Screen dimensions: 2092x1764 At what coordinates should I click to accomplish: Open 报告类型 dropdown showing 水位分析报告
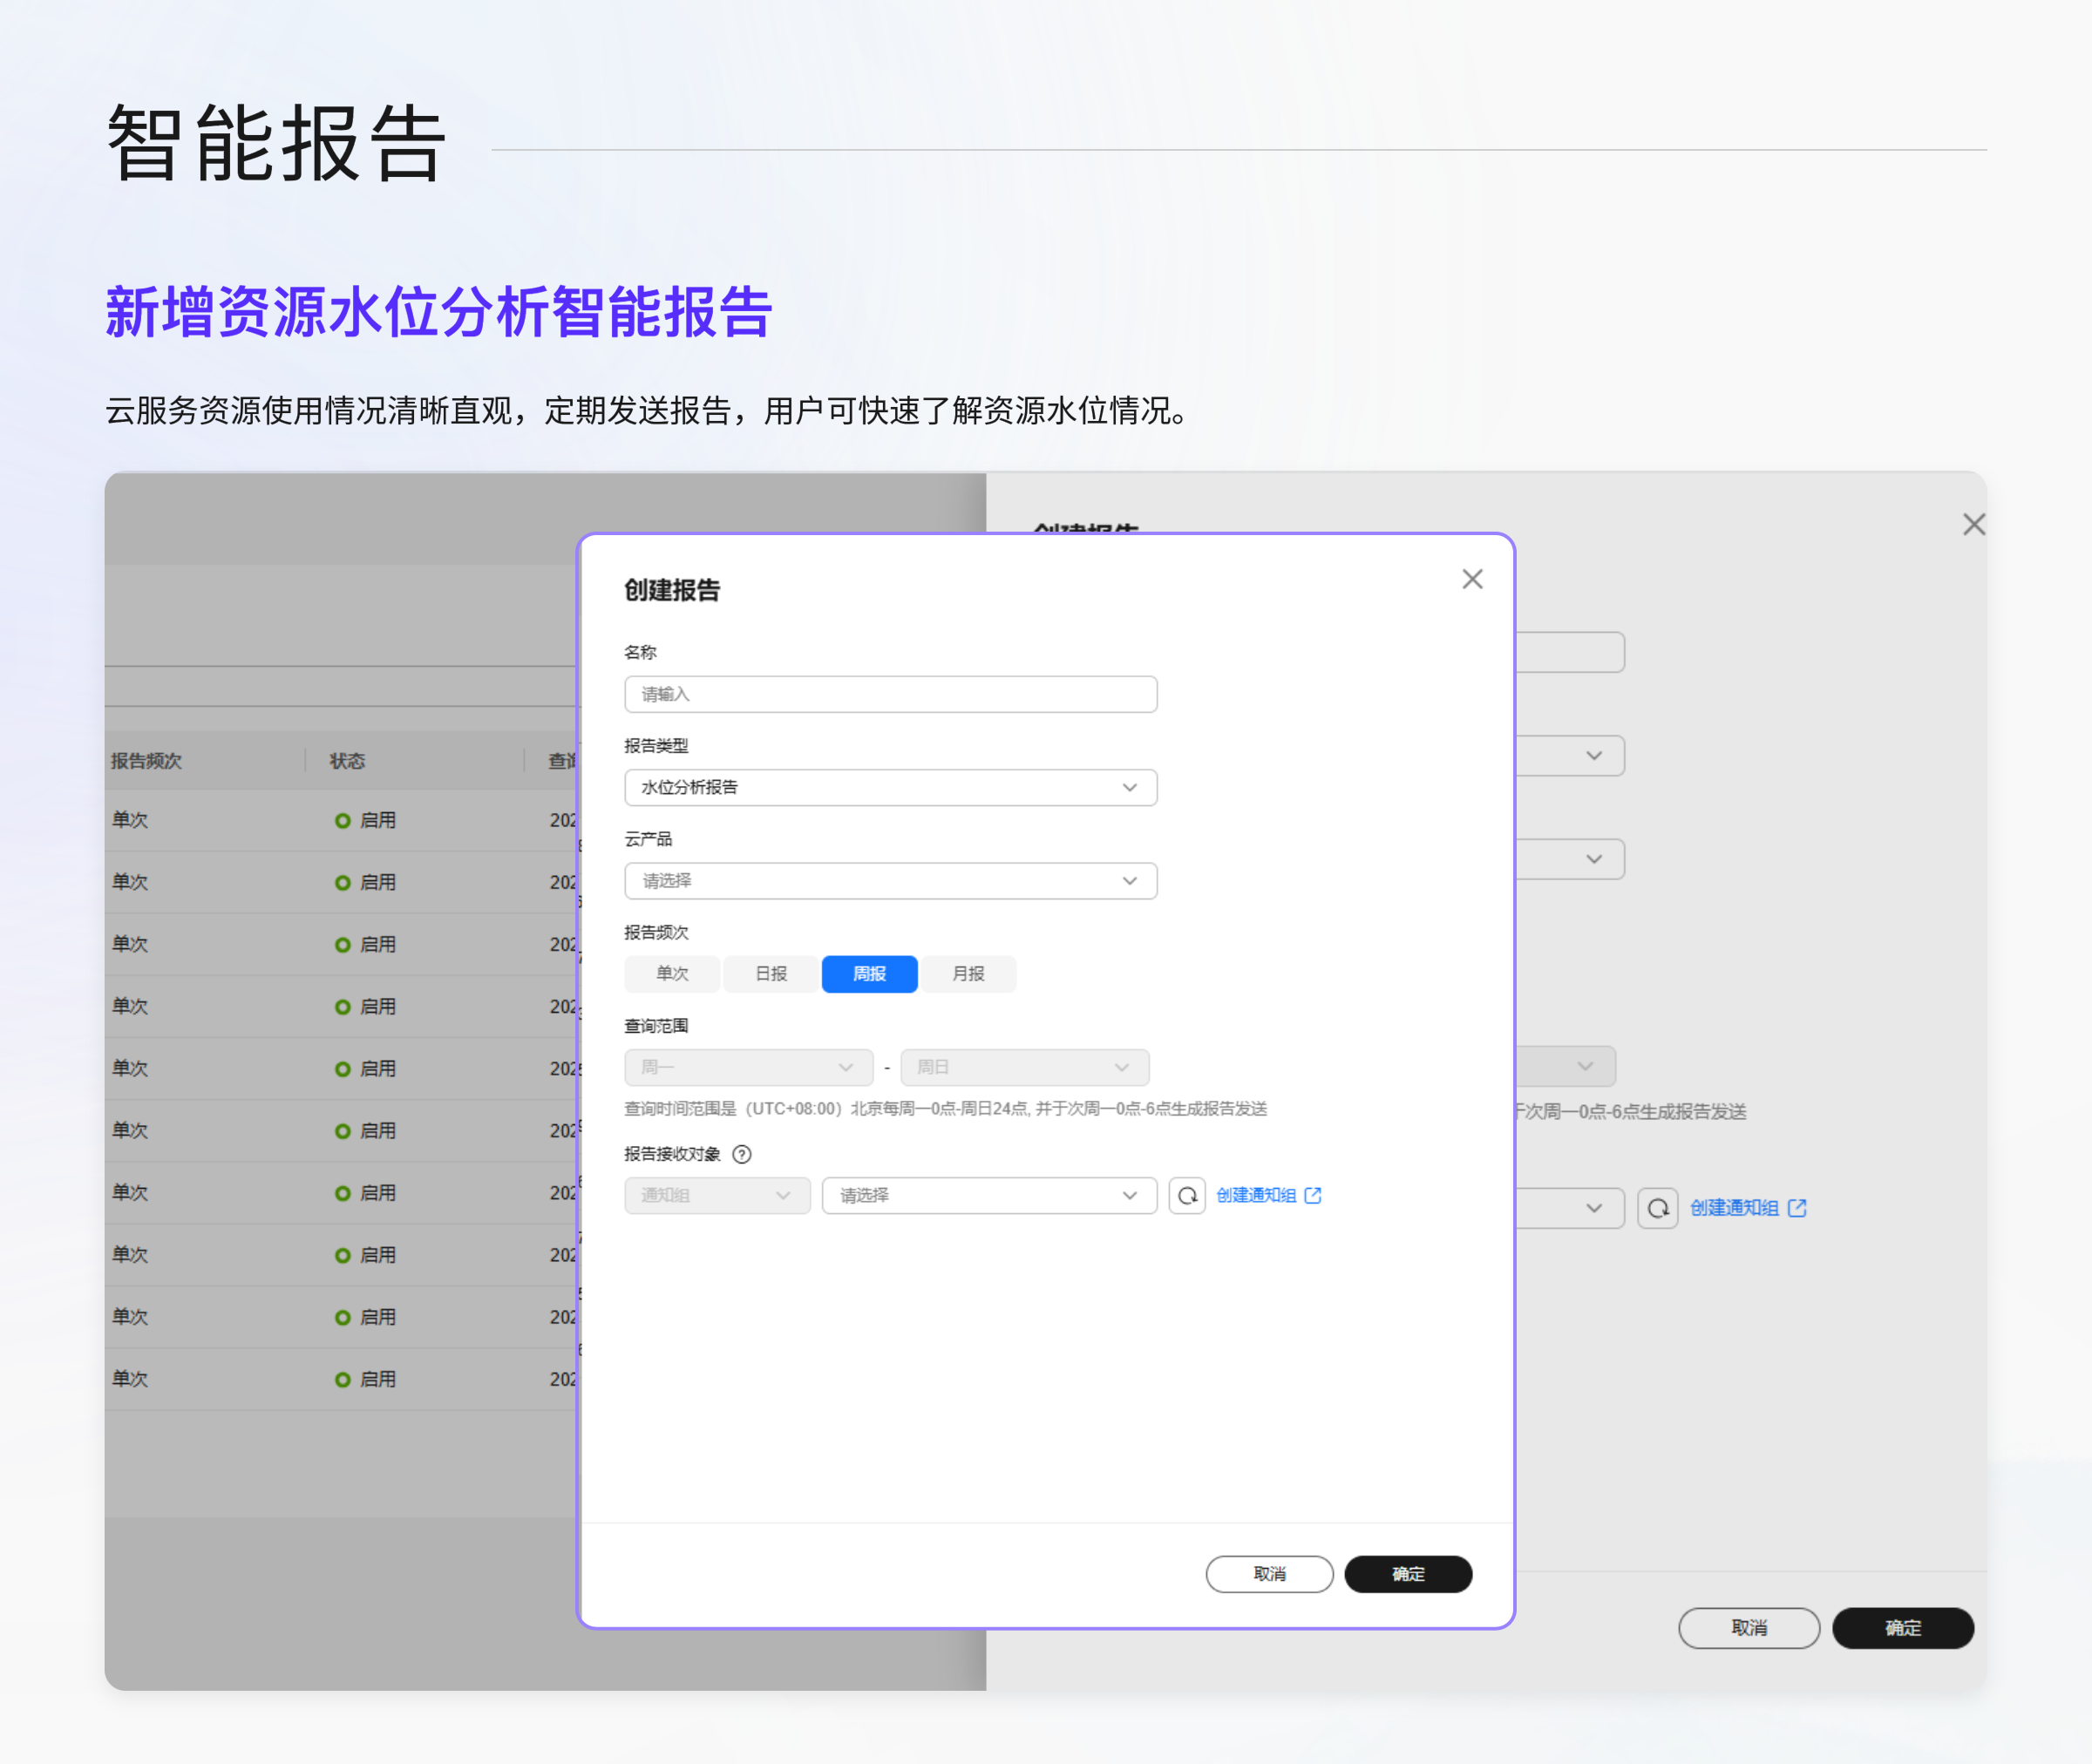[890, 787]
